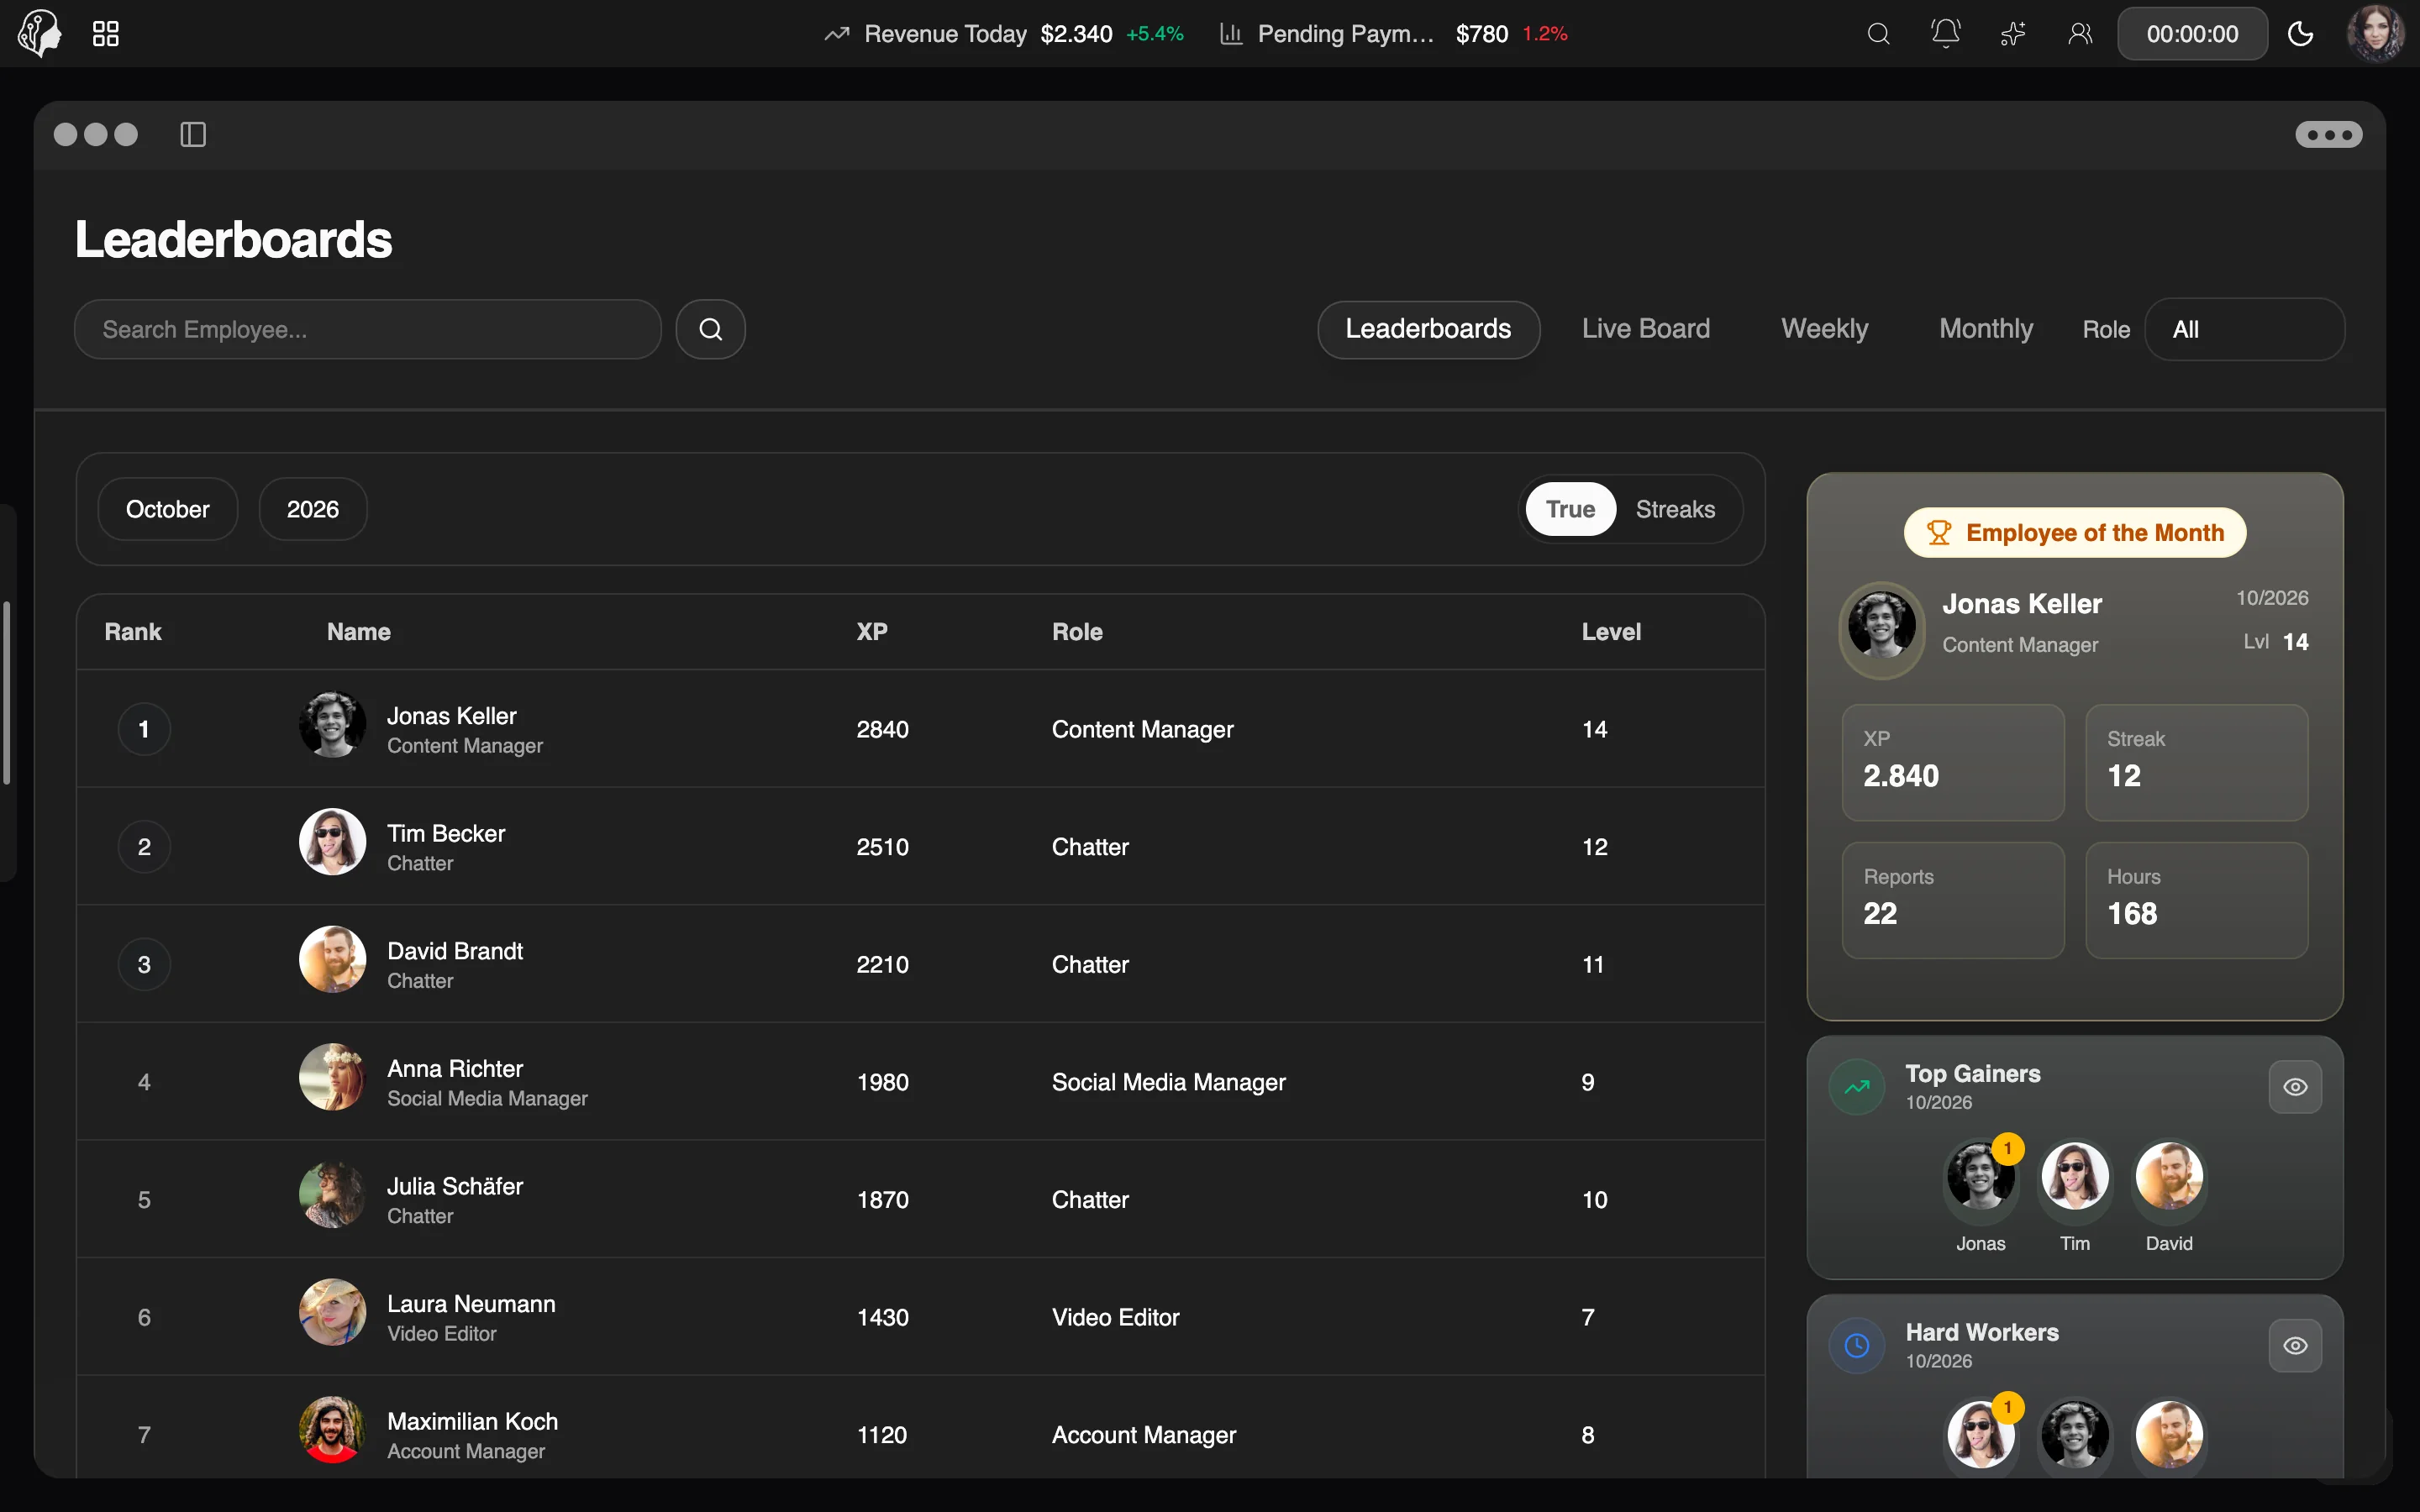
Task: Click Julia Schäfer's XP value 1870
Action: pos(882,1200)
